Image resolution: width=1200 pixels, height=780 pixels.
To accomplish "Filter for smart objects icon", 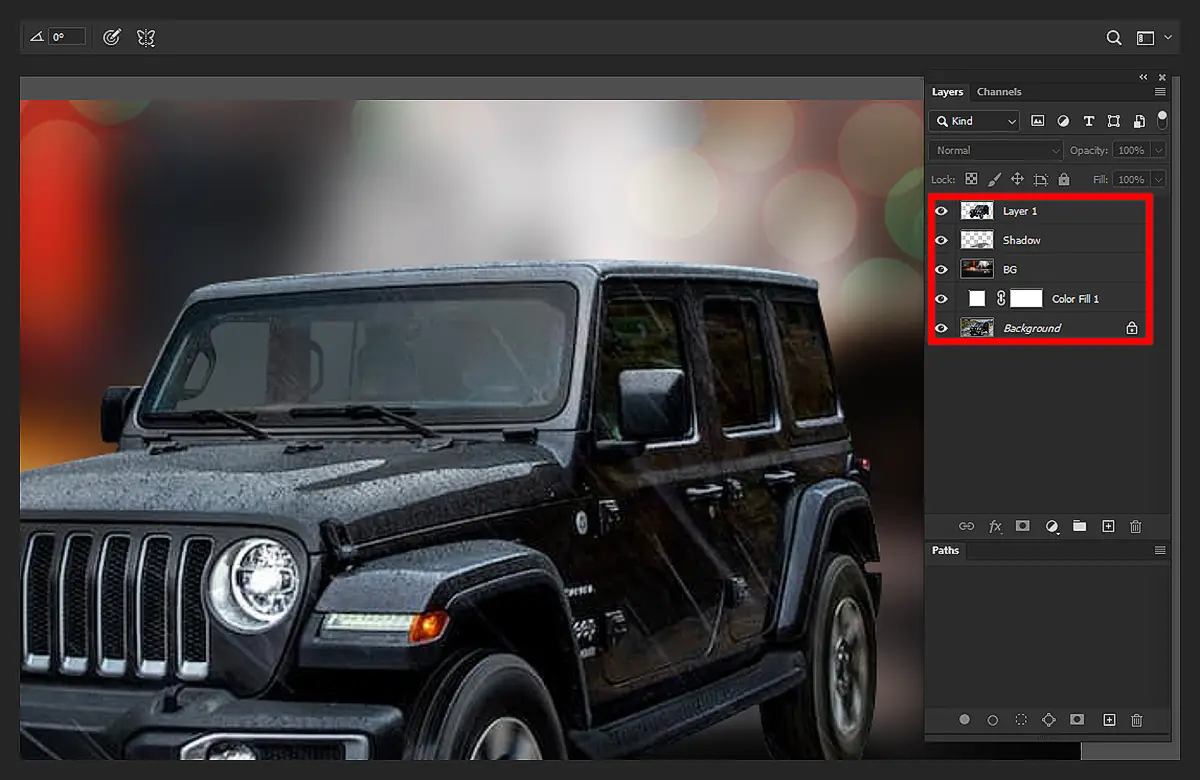I will [1139, 122].
